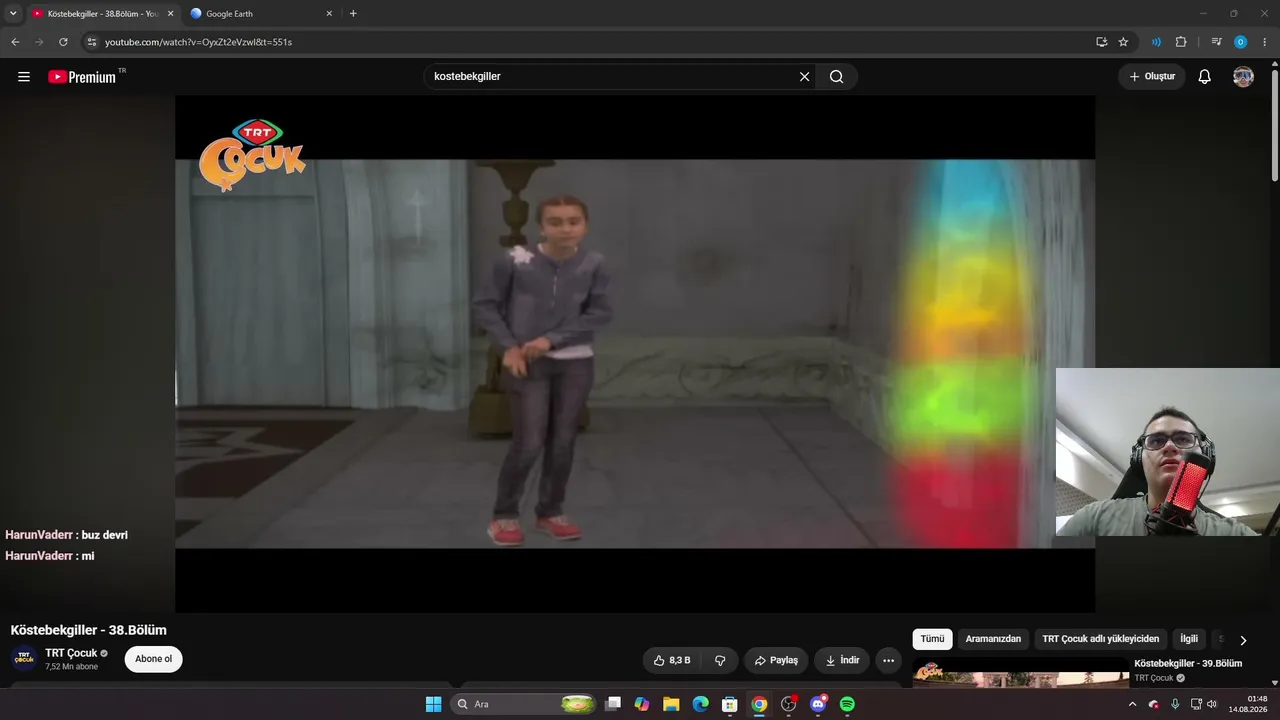
Task: Open the 39.Bölüm suggested video thumbnail
Action: [1021, 673]
